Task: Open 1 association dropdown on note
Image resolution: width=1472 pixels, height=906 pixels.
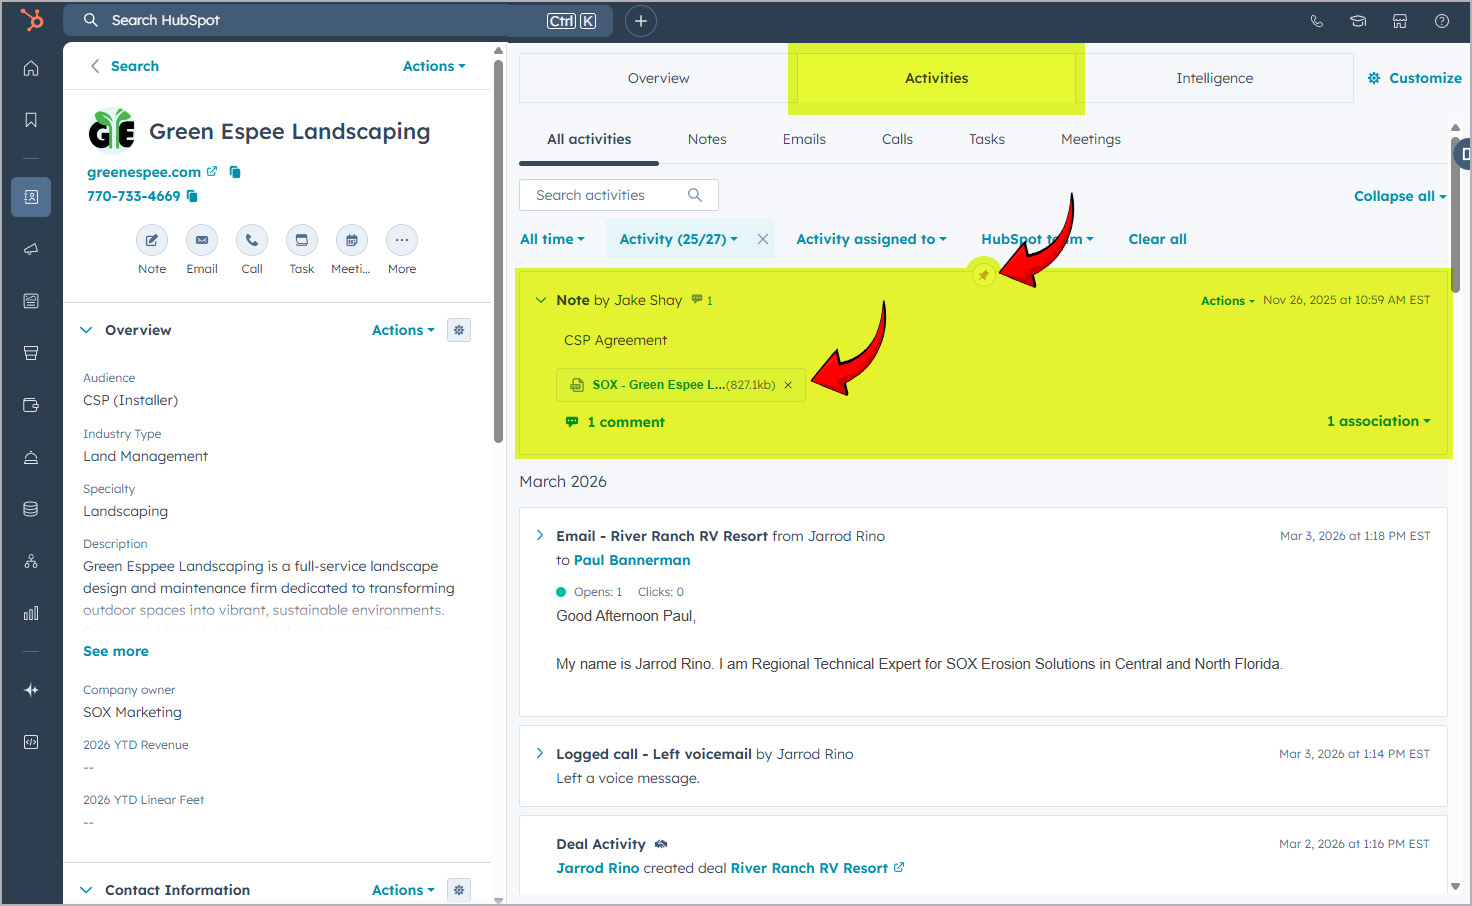Action: point(1378,421)
